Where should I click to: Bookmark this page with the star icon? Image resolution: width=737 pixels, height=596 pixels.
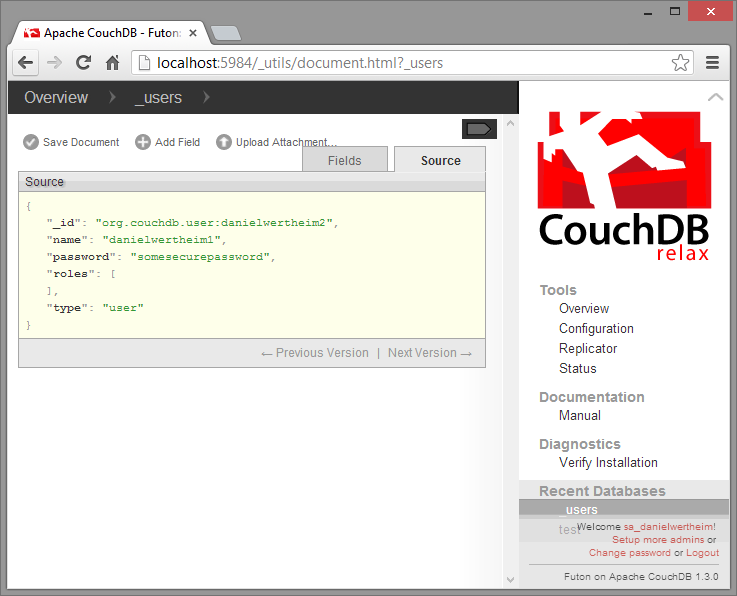coord(680,63)
